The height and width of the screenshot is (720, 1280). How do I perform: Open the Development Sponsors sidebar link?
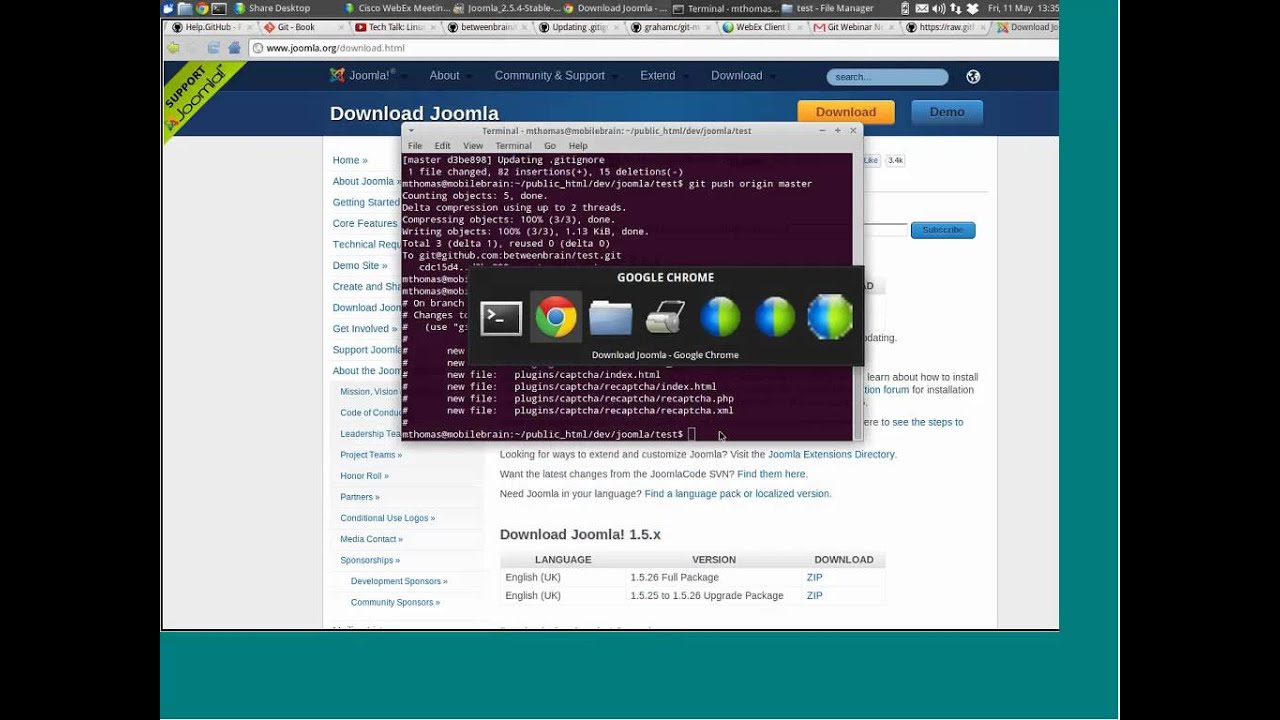(399, 581)
